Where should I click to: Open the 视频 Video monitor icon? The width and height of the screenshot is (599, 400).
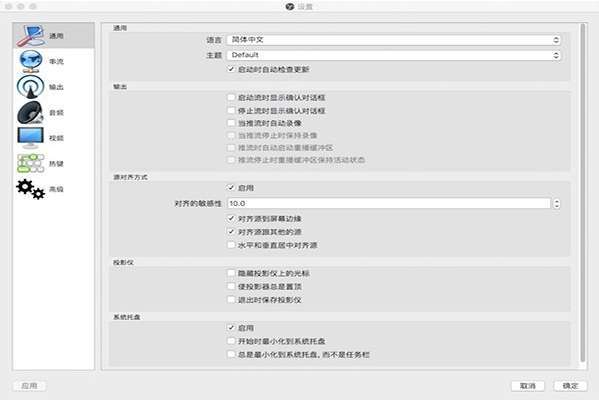coord(31,138)
